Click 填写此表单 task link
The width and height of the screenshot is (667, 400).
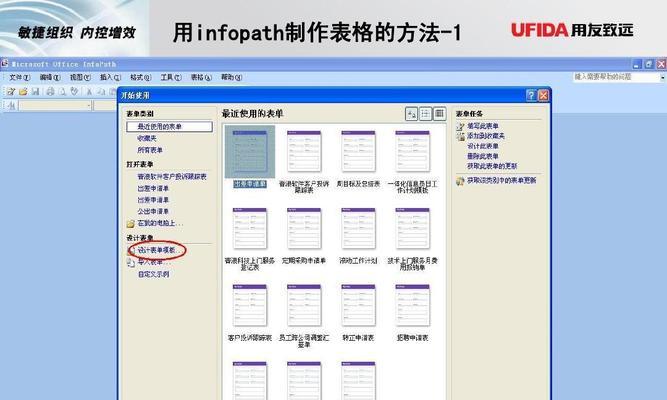(482, 126)
